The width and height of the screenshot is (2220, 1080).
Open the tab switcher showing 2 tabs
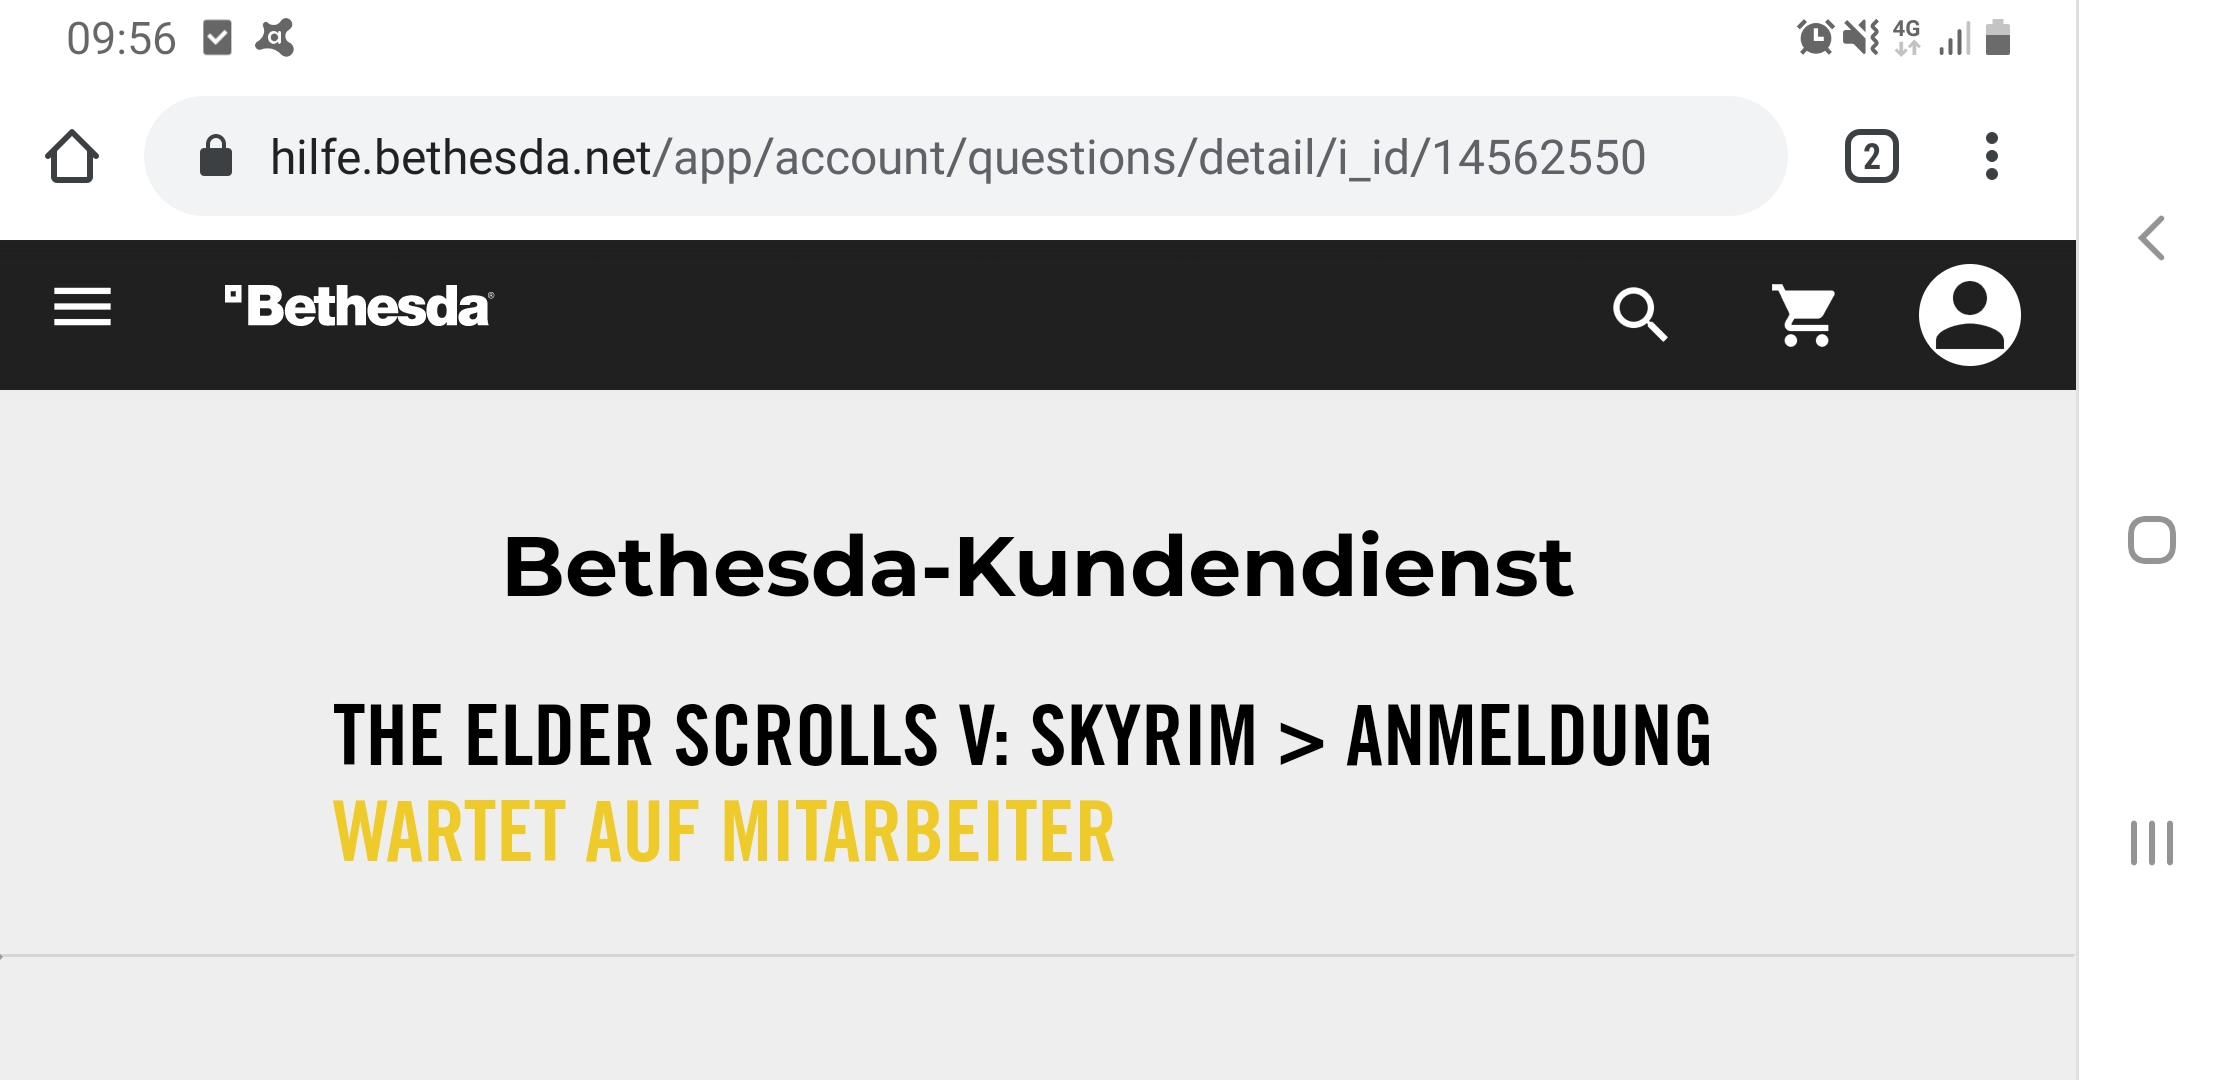(1871, 157)
